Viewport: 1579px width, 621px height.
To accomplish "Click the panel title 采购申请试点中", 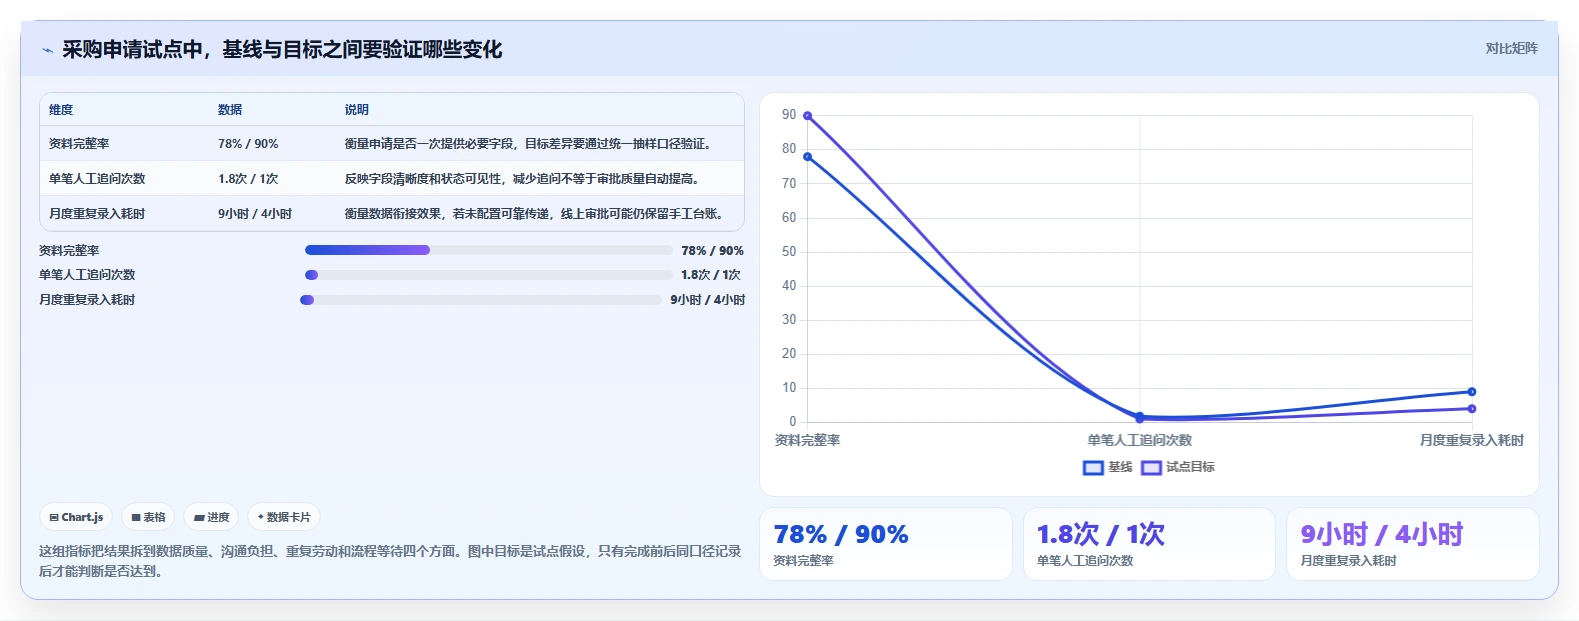I will 282,50.
